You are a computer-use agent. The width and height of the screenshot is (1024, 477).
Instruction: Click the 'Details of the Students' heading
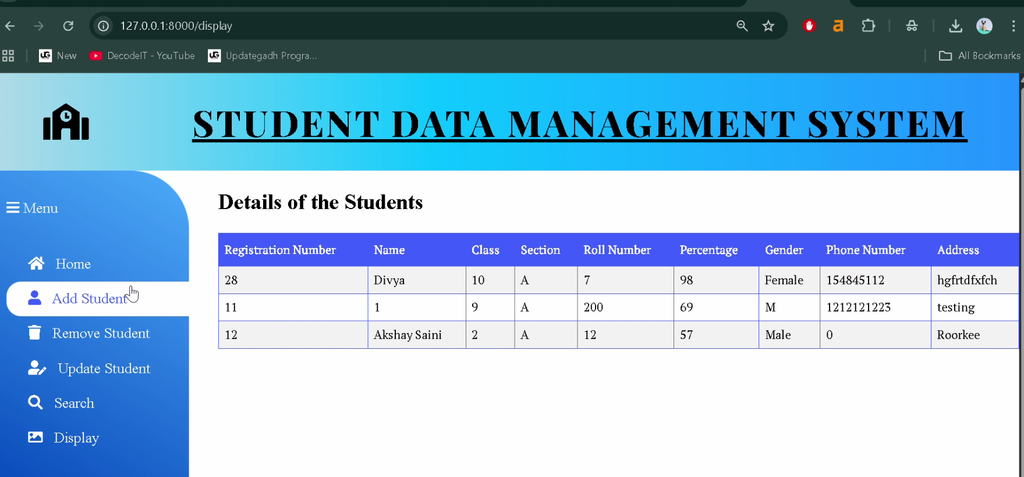pyautogui.click(x=320, y=202)
